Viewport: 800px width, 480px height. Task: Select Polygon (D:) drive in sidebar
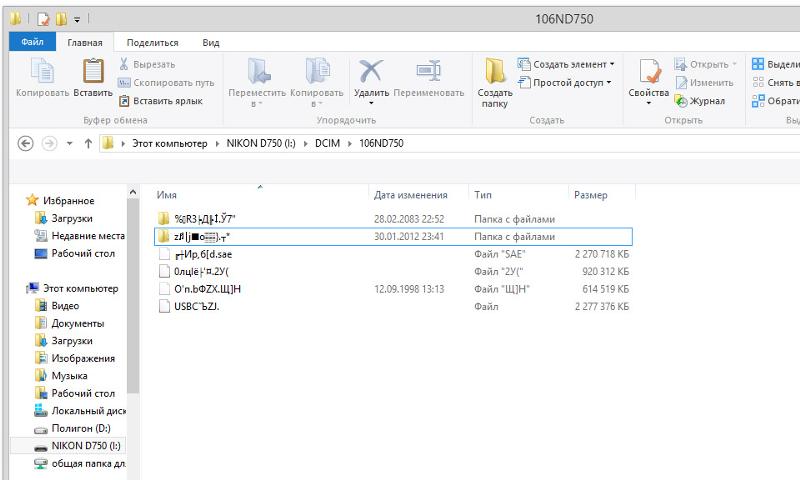click(78, 428)
